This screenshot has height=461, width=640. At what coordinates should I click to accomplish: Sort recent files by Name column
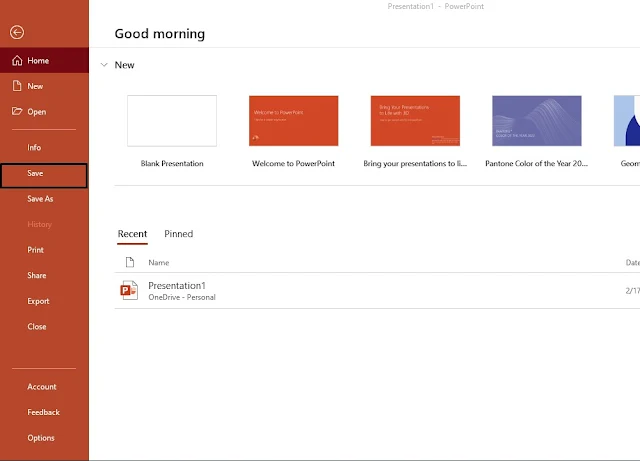[159, 263]
